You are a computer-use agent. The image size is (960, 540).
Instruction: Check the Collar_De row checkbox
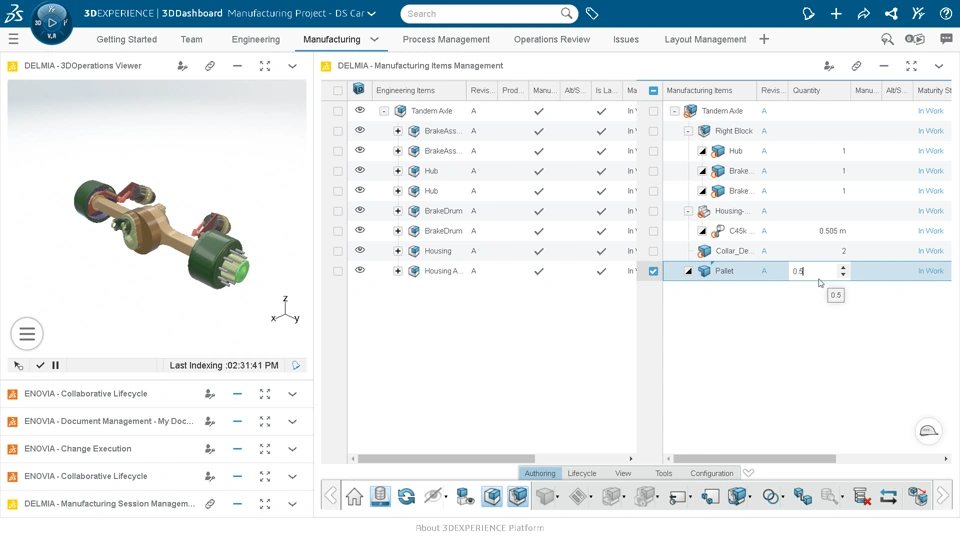(x=653, y=251)
